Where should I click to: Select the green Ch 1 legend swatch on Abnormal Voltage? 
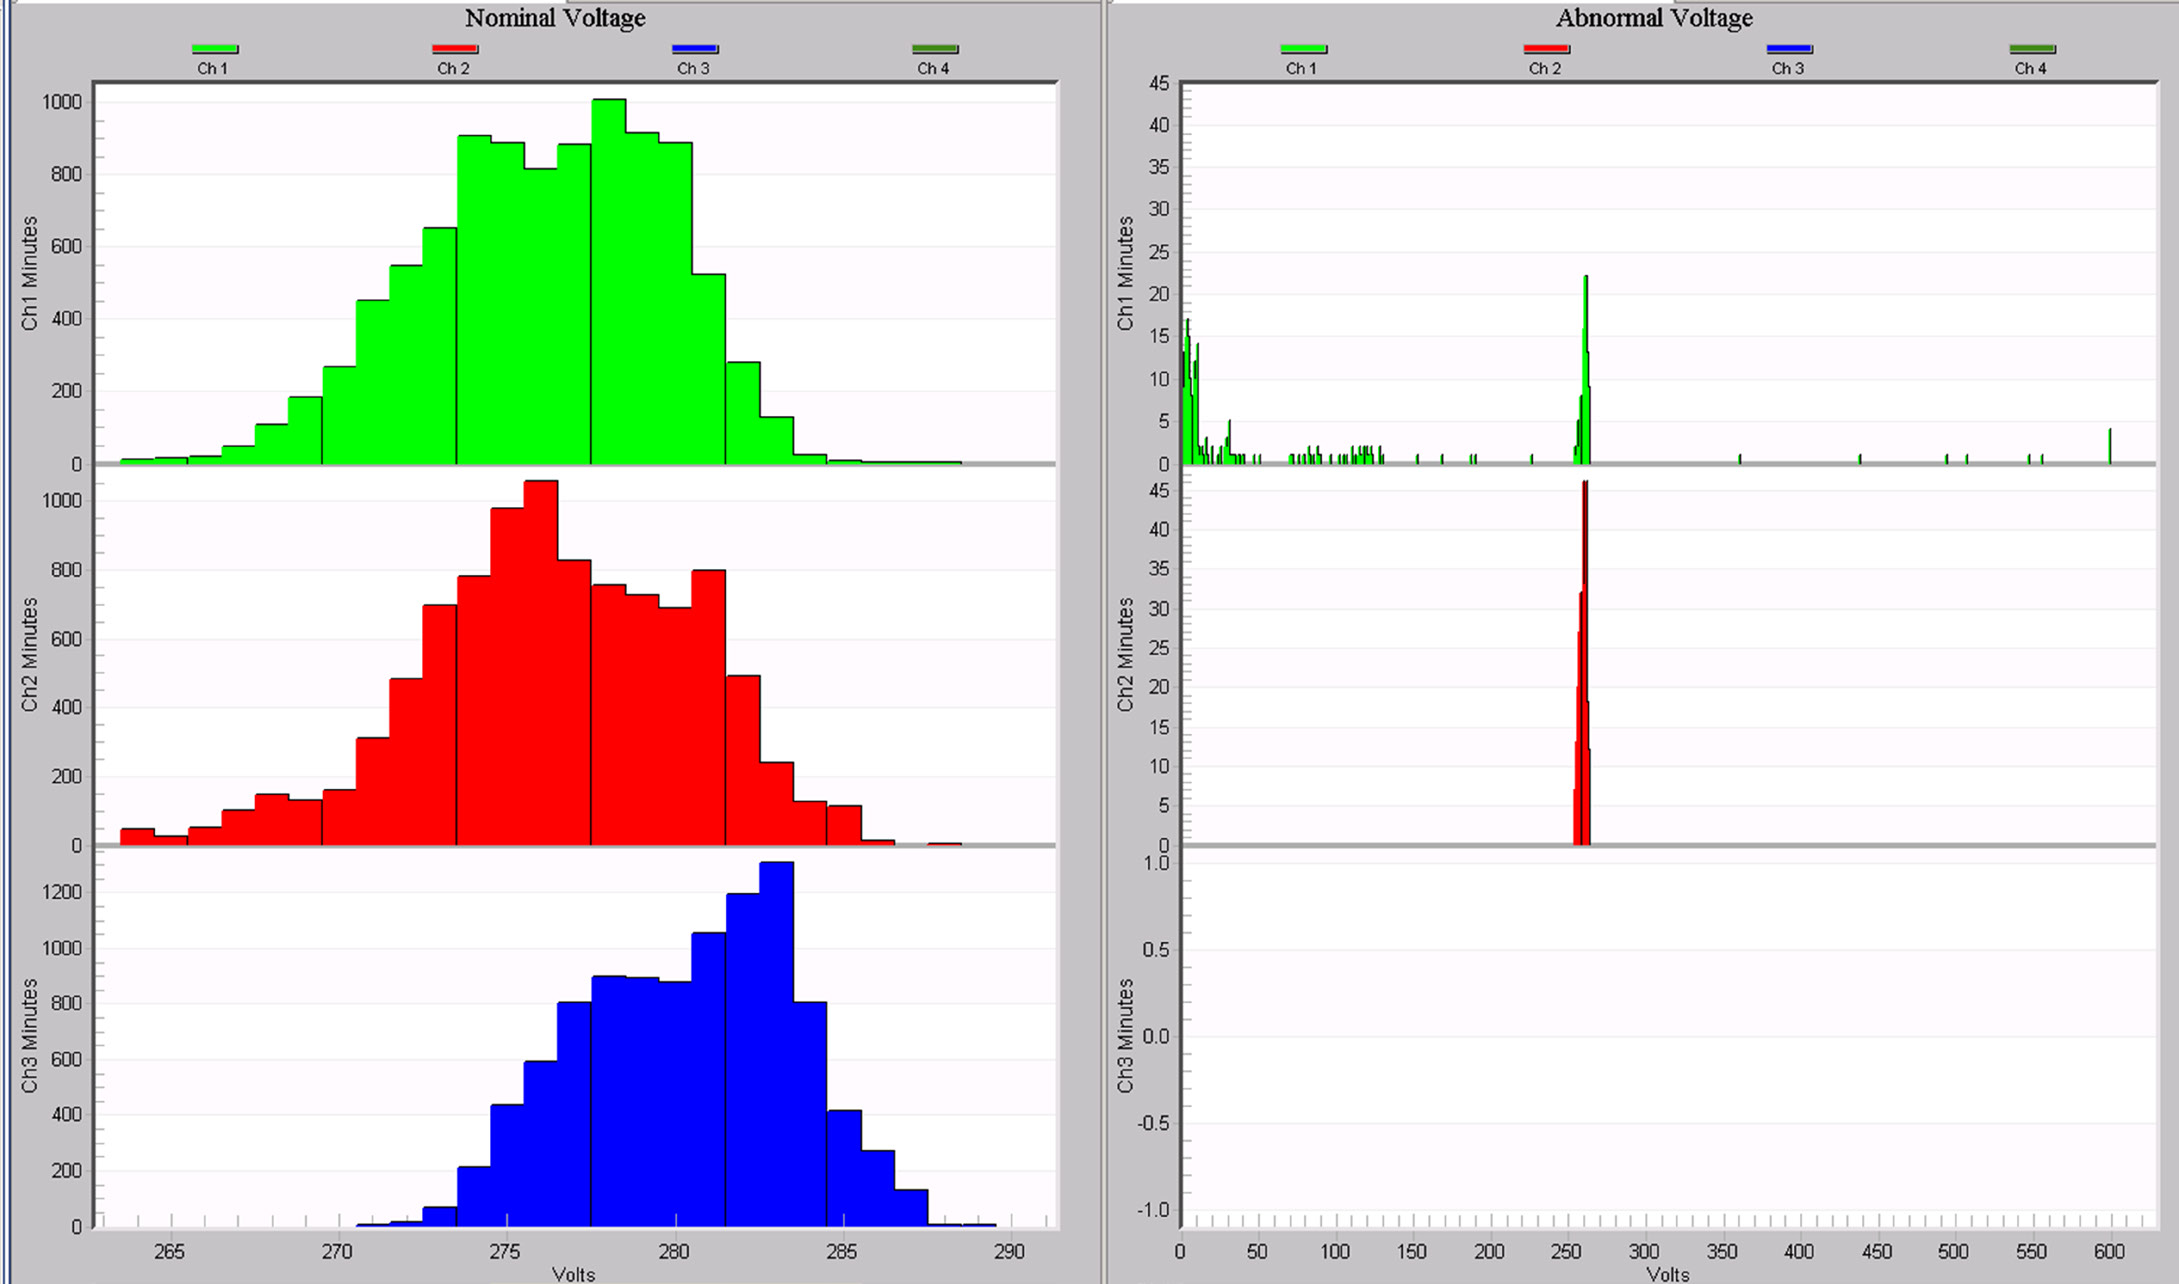pos(1303,48)
